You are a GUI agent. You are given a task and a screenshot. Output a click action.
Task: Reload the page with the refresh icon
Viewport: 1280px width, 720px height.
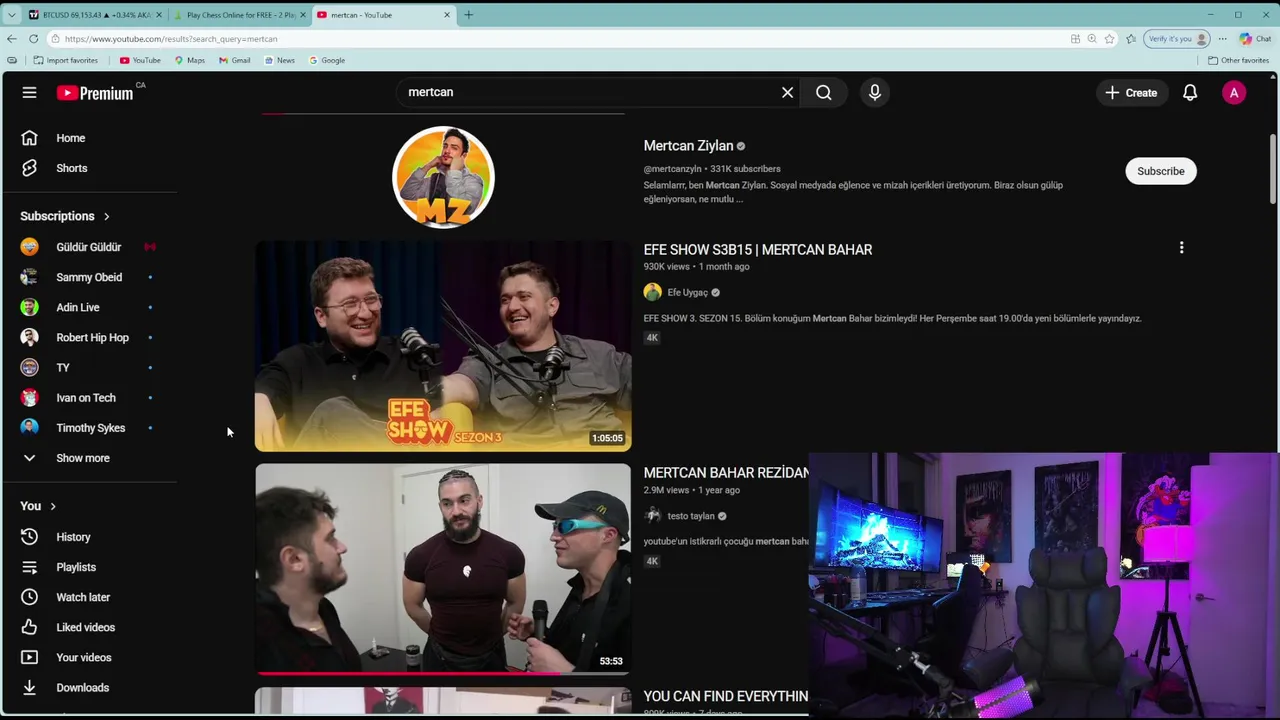click(x=33, y=39)
